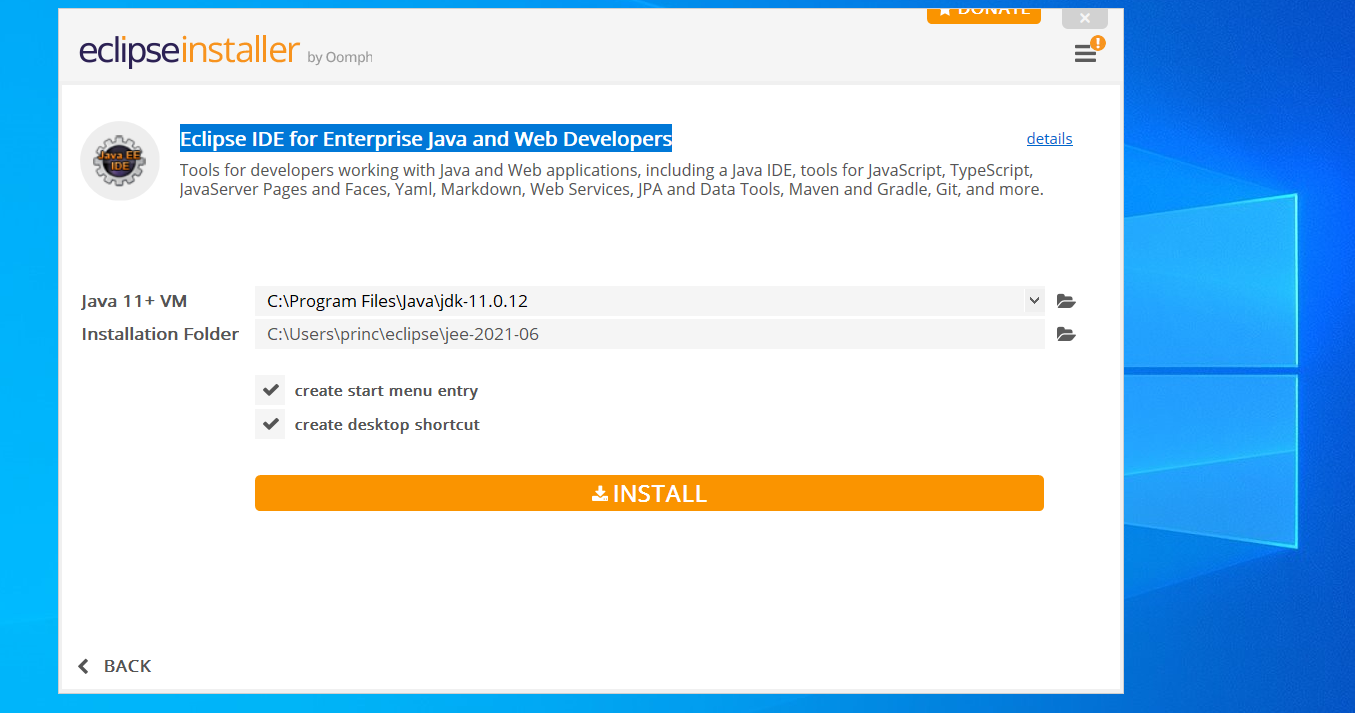
Task: Click the Installation Folder path field
Action: (x=650, y=334)
